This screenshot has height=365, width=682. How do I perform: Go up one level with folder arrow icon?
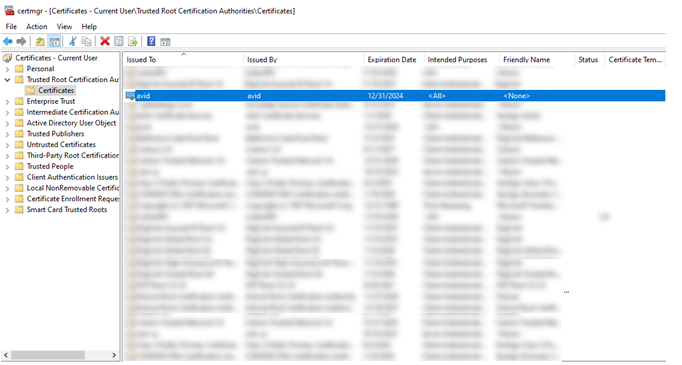point(40,42)
